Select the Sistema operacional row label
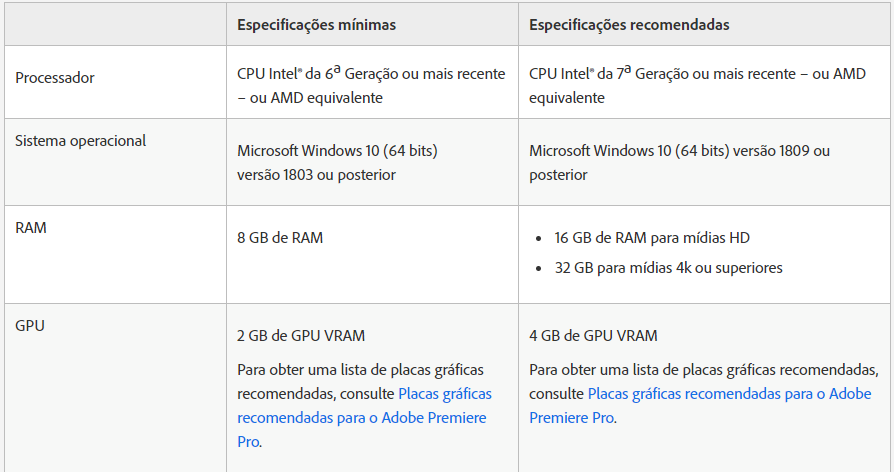 pyautogui.click(x=80, y=141)
